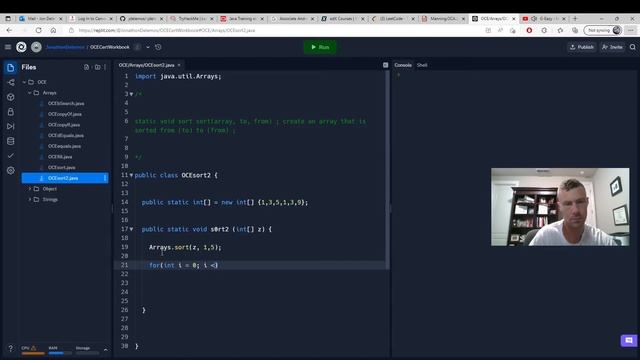Click the red Opera extension icon
Image resolution: width=640 pixels, height=360 pixels.
click(529, 30)
